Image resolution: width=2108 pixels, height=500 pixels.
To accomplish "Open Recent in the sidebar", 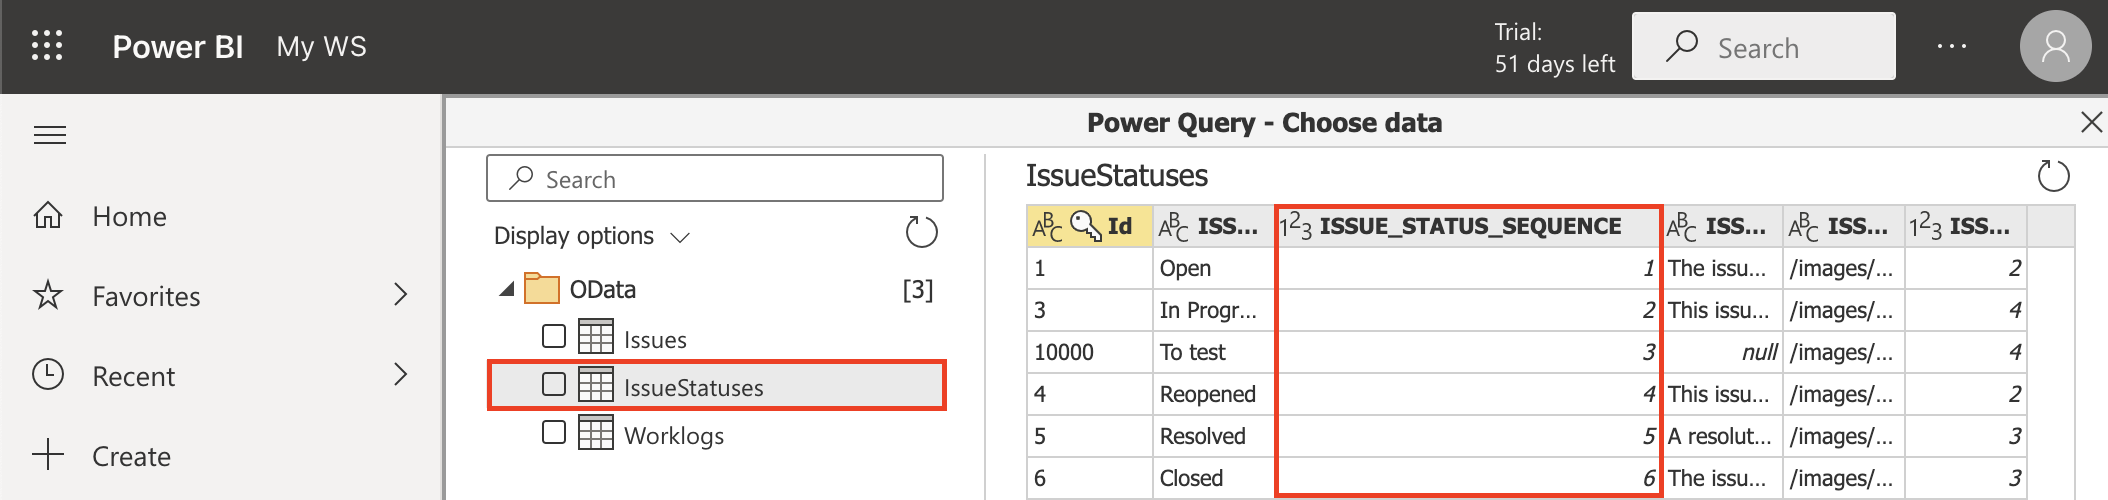I will [133, 377].
